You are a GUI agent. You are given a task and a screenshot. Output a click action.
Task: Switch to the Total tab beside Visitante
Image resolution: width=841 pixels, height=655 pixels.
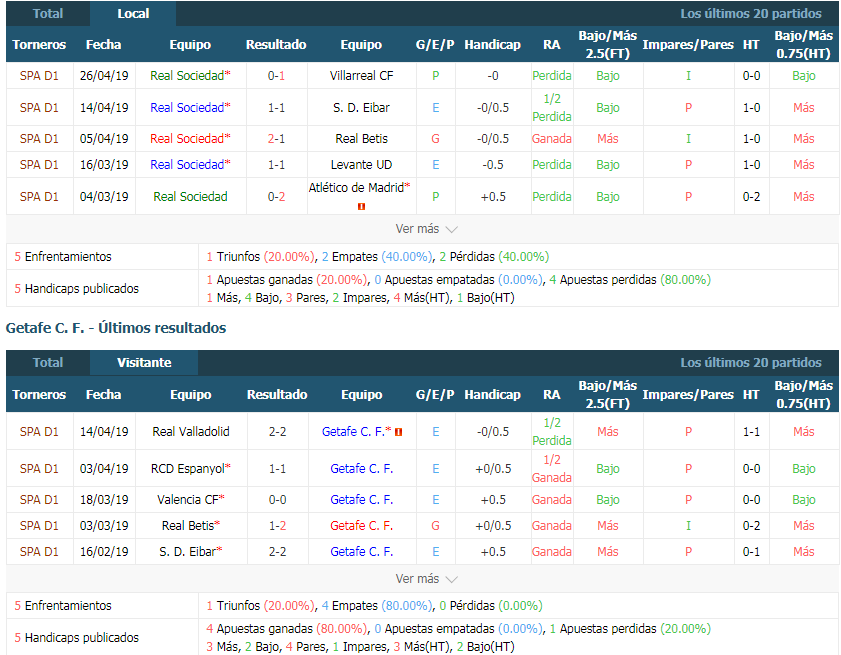48,363
